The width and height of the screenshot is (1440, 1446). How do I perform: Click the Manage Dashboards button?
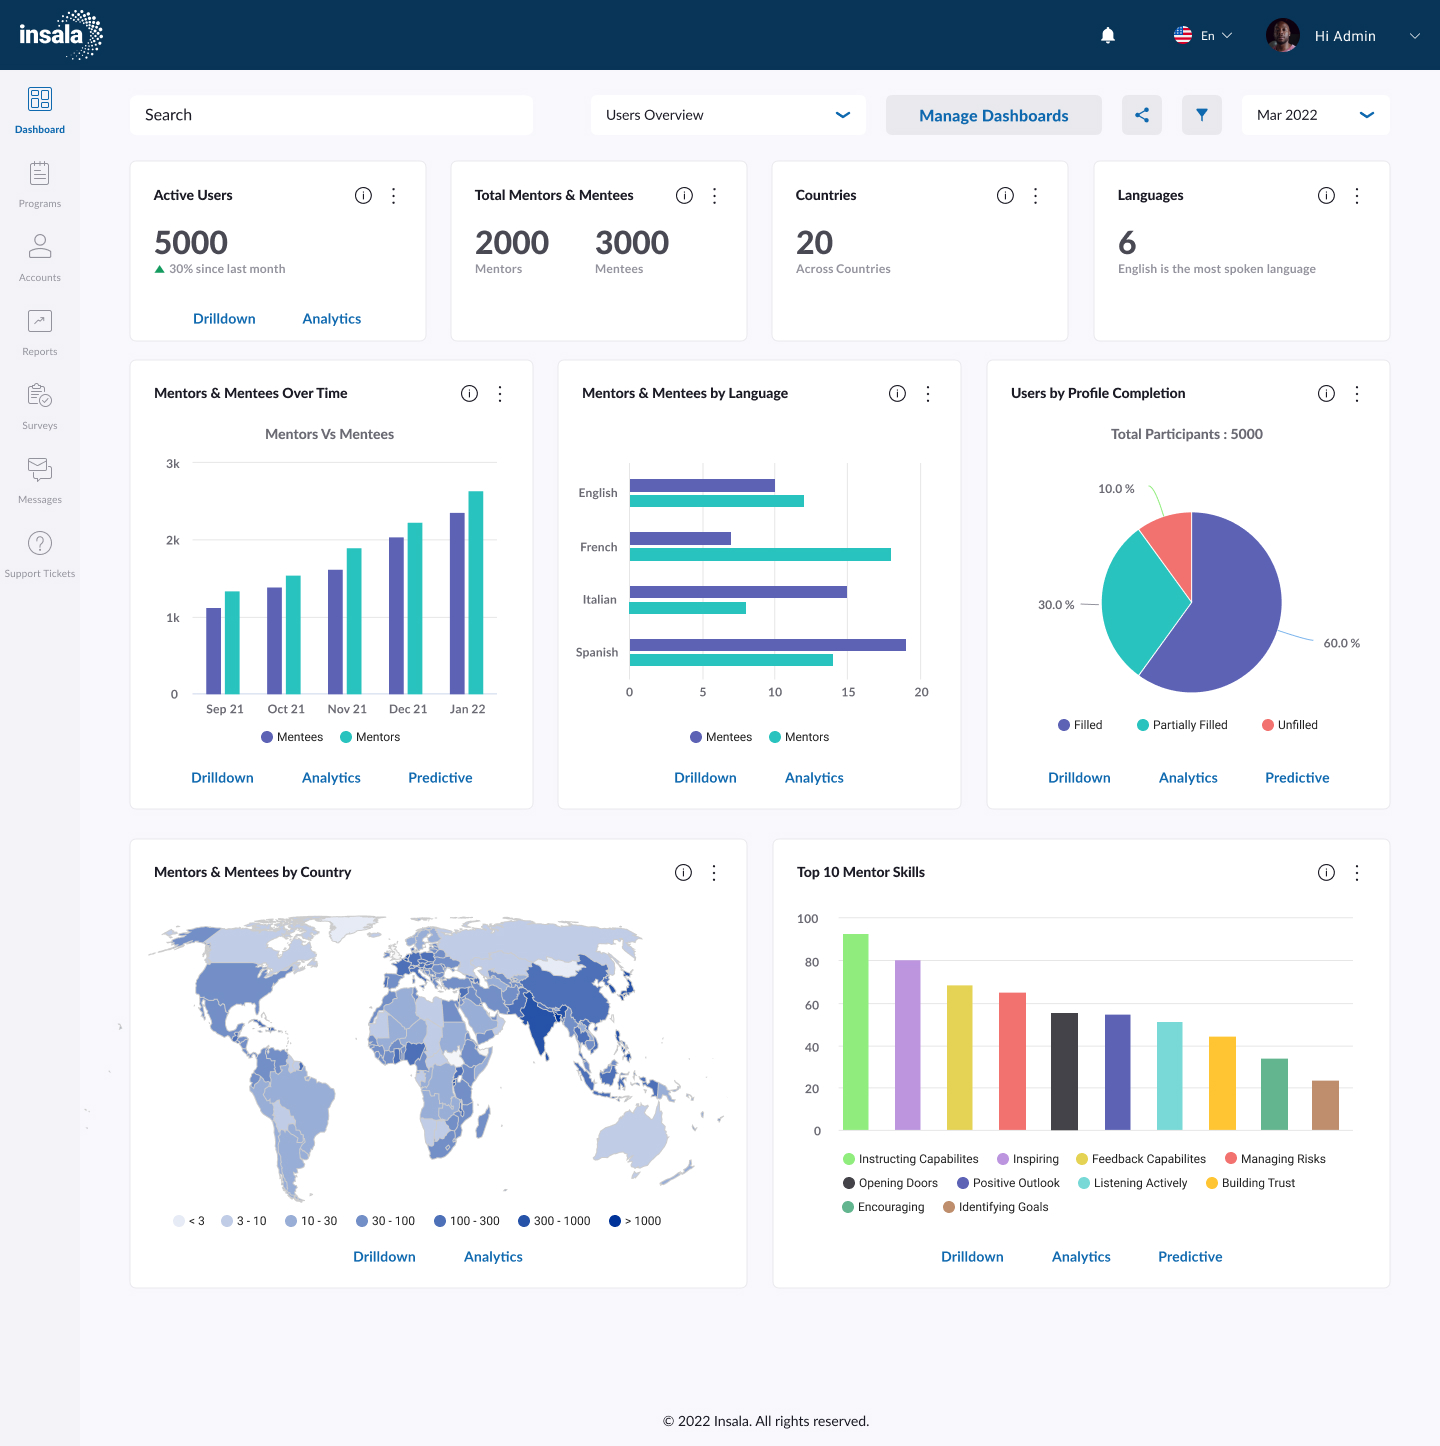click(993, 115)
